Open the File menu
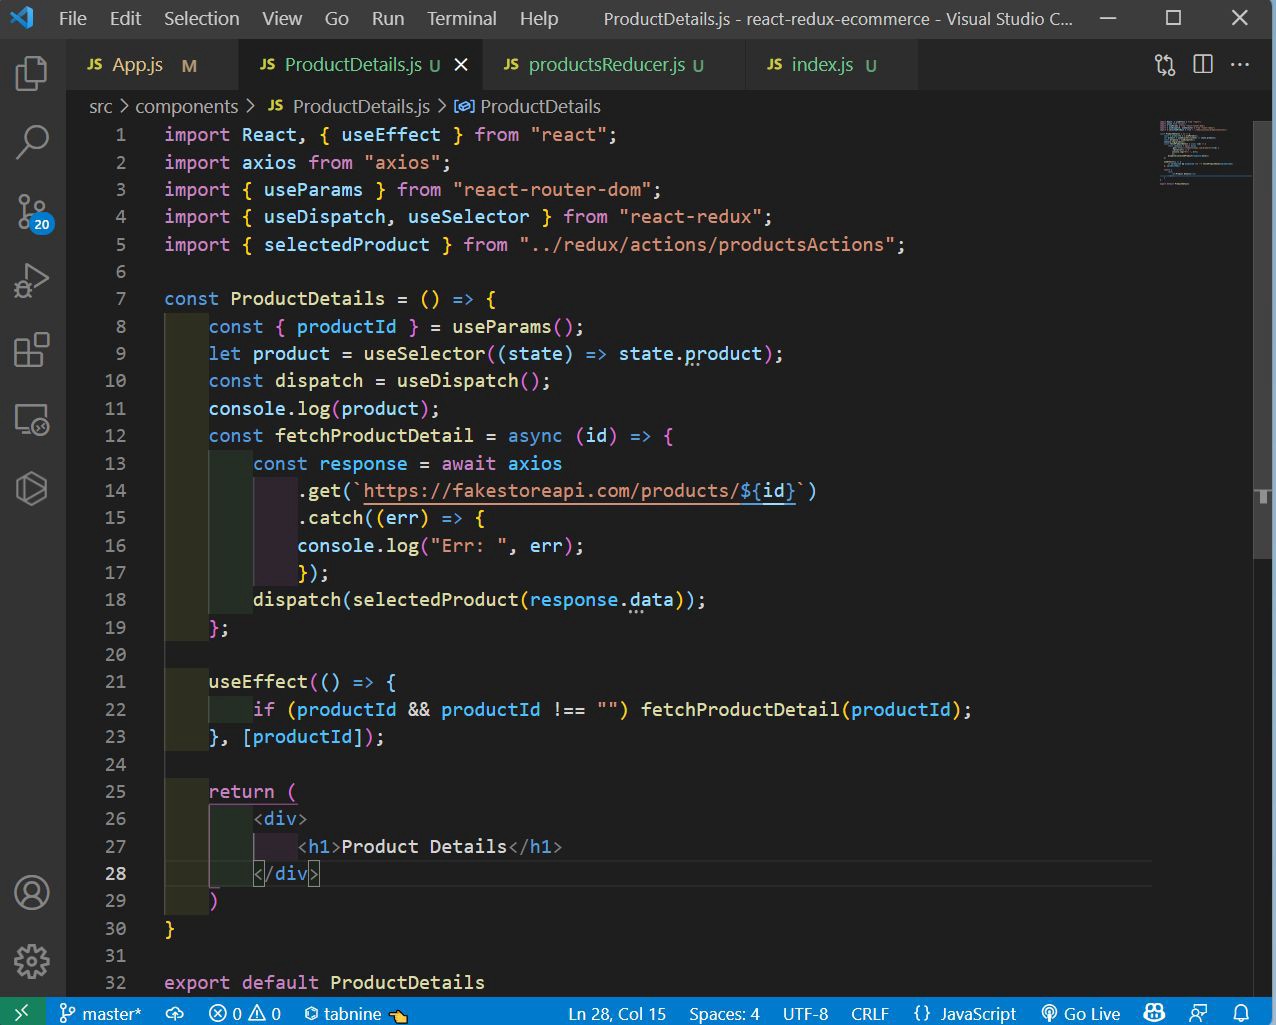This screenshot has height=1025, width=1276. [73, 18]
